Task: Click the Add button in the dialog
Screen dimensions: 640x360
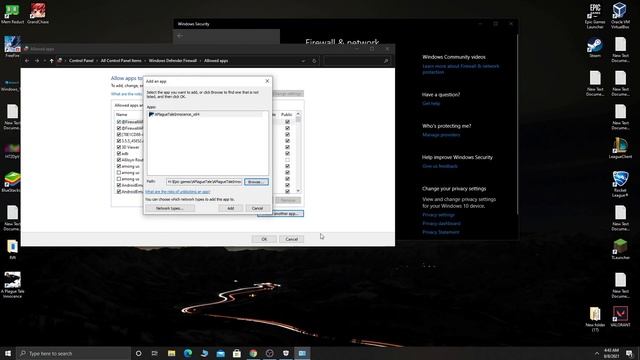Action: click(x=231, y=208)
